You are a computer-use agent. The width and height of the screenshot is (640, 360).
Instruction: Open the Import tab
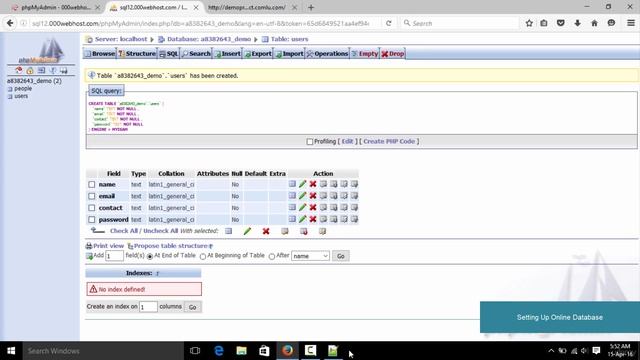pyautogui.click(x=289, y=53)
